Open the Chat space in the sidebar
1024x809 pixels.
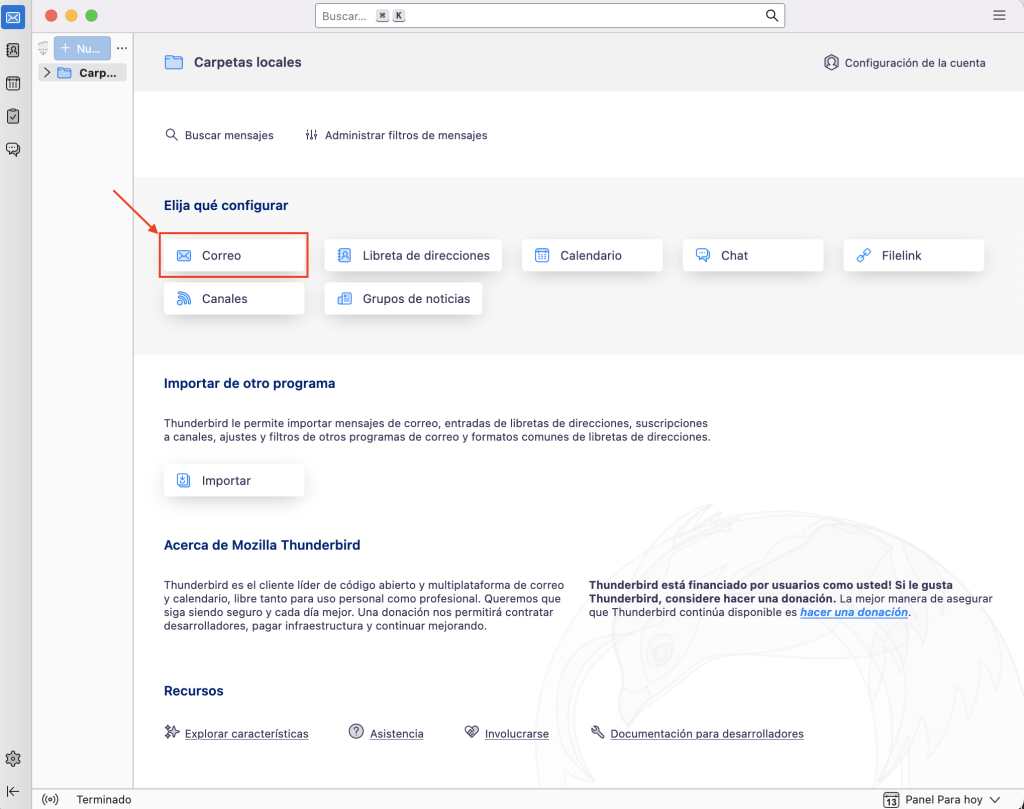click(13, 150)
